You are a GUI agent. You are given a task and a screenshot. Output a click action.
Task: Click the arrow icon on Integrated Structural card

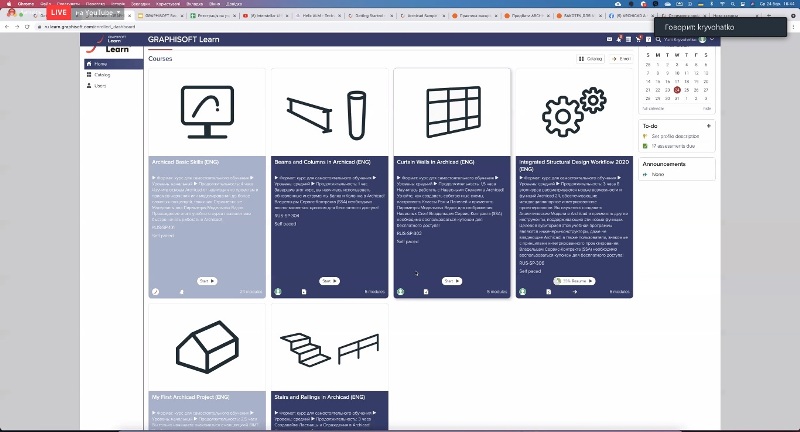pos(574,292)
